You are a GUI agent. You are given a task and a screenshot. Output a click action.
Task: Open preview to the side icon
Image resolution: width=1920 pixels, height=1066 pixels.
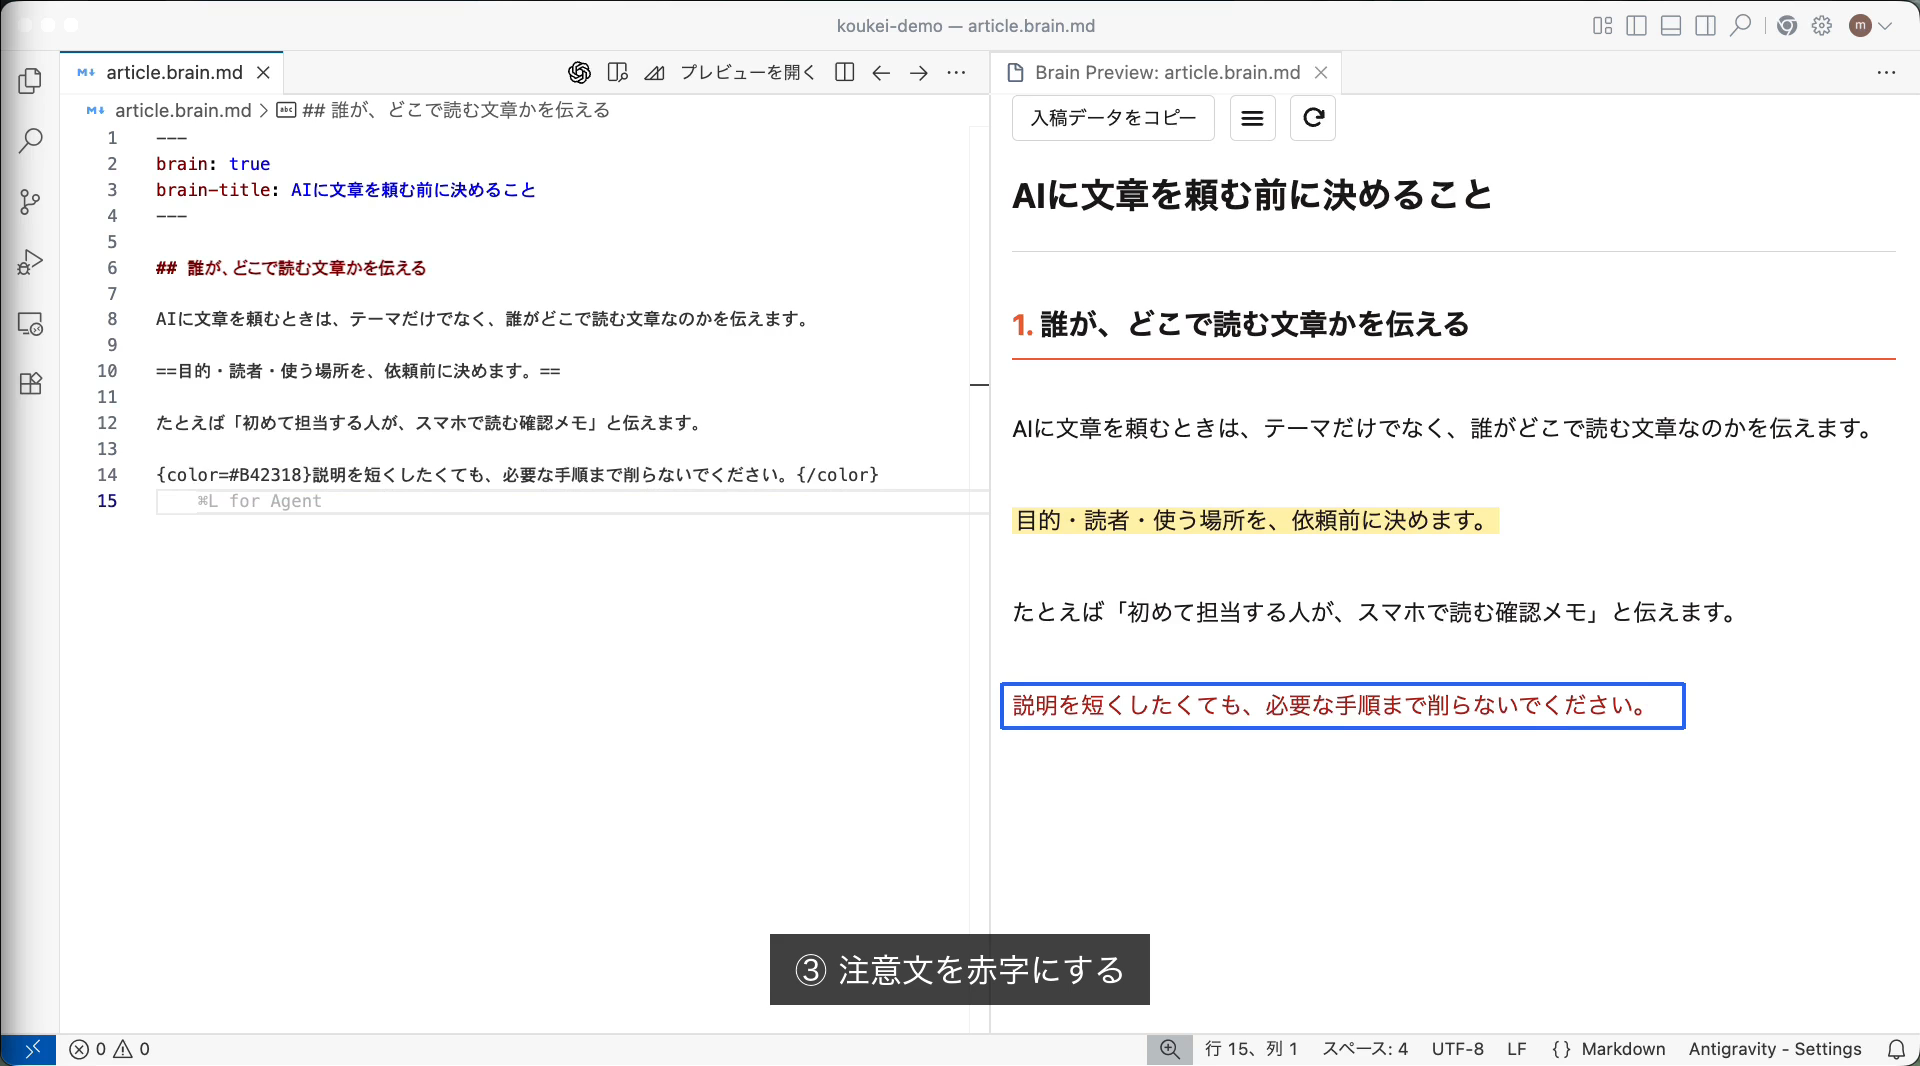pyautogui.click(x=617, y=73)
